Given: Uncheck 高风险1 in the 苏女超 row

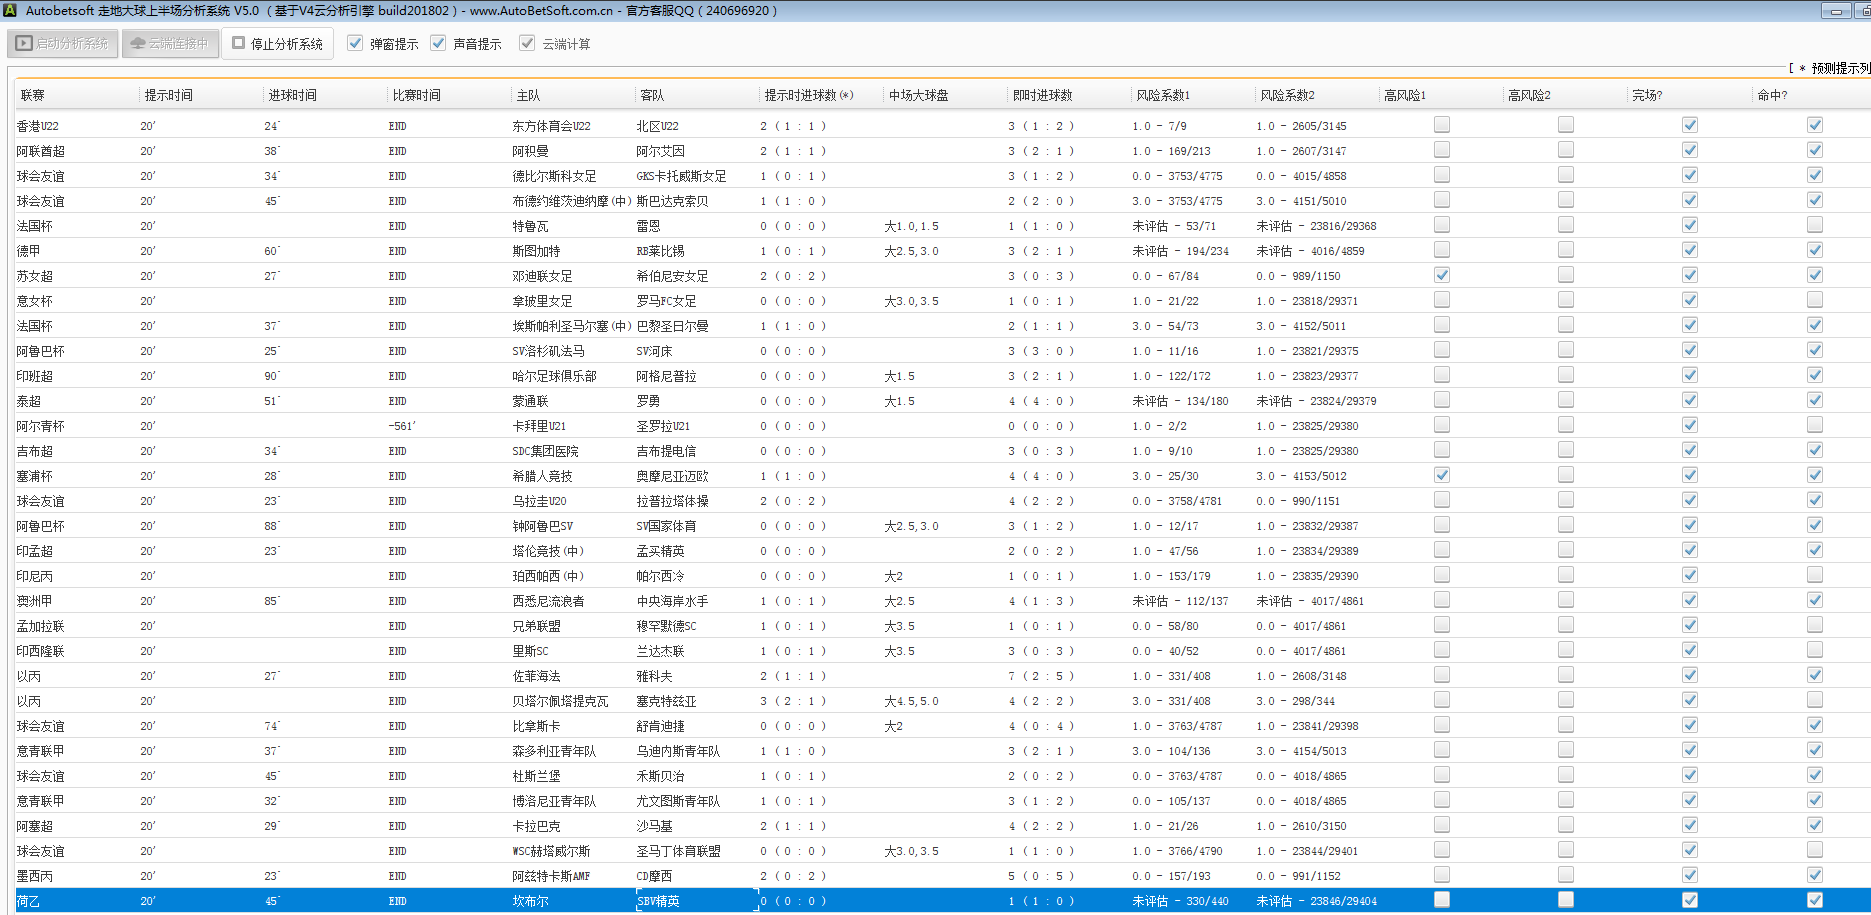Looking at the screenshot, I should coord(1441,275).
